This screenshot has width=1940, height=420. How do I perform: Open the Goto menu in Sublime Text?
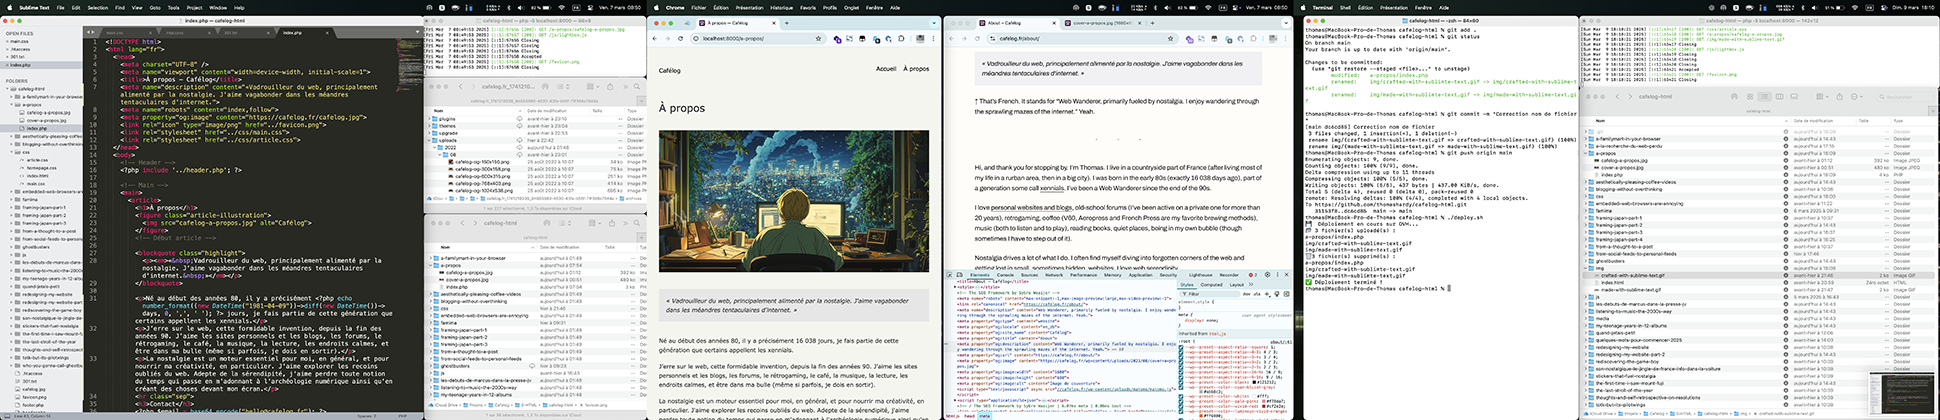pyautogui.click(x=155, y=8)
